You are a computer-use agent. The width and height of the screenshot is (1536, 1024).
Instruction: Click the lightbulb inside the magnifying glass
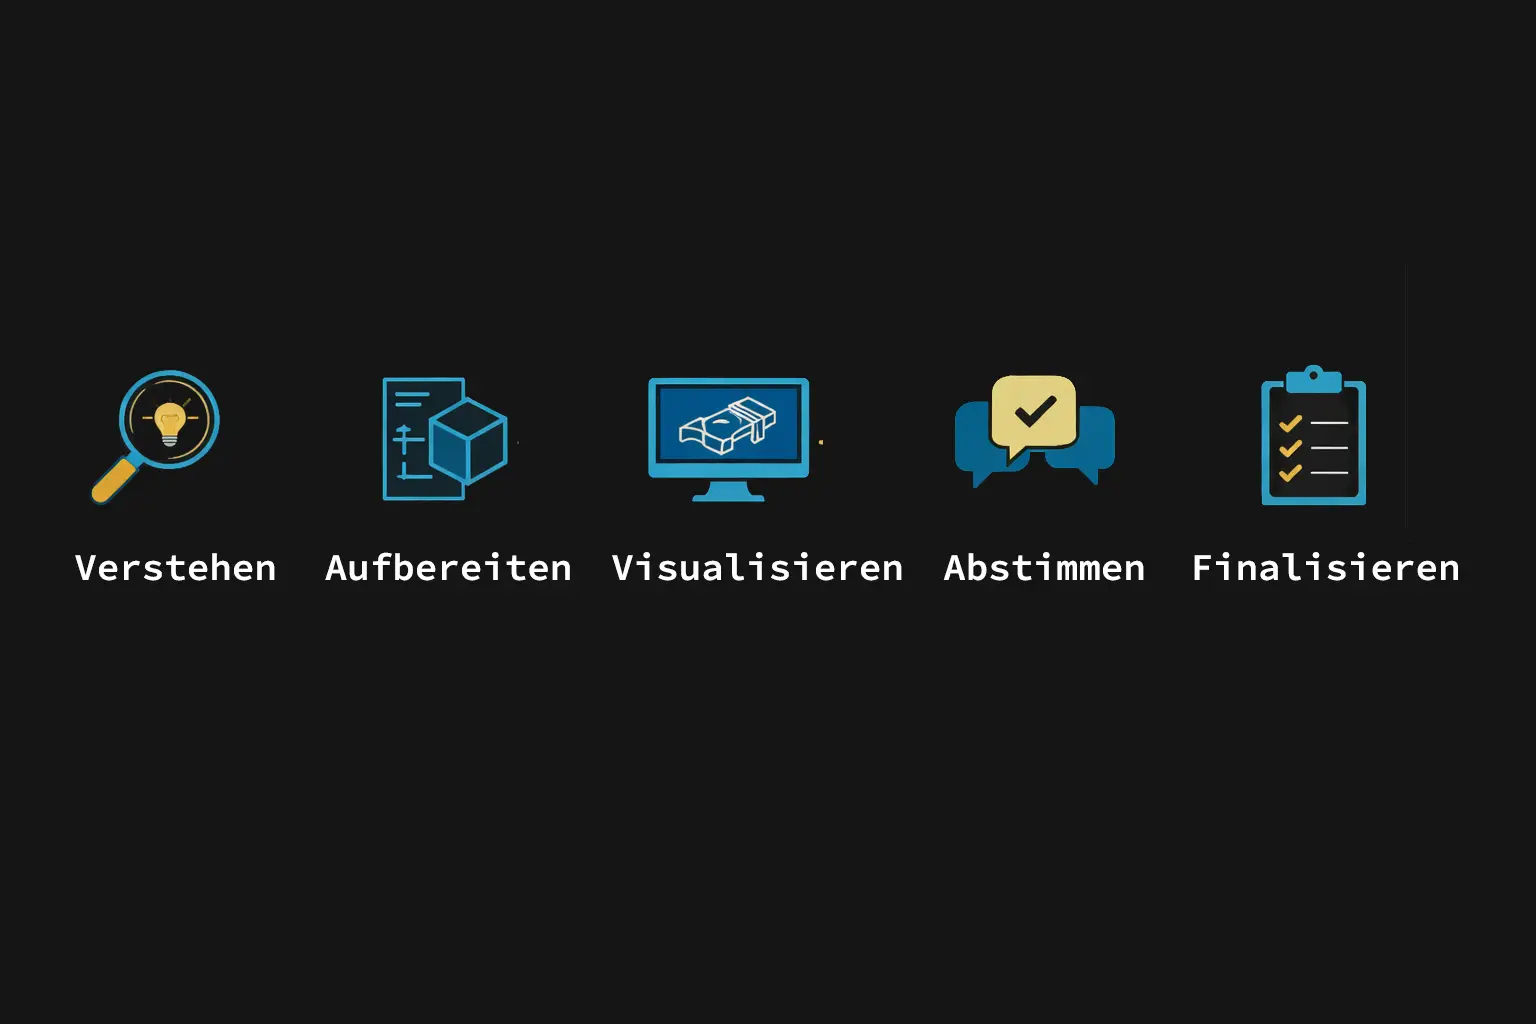pyautogui.click(x=170, y=423)
